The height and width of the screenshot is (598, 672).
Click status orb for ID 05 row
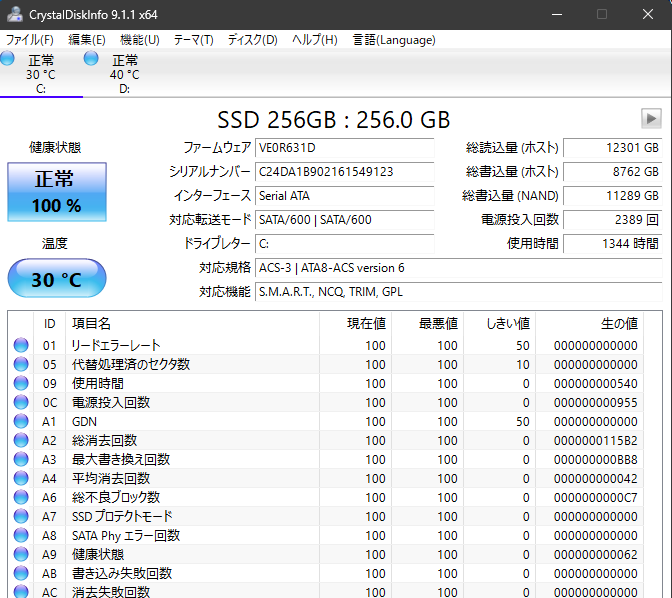[x=21, y=364]
